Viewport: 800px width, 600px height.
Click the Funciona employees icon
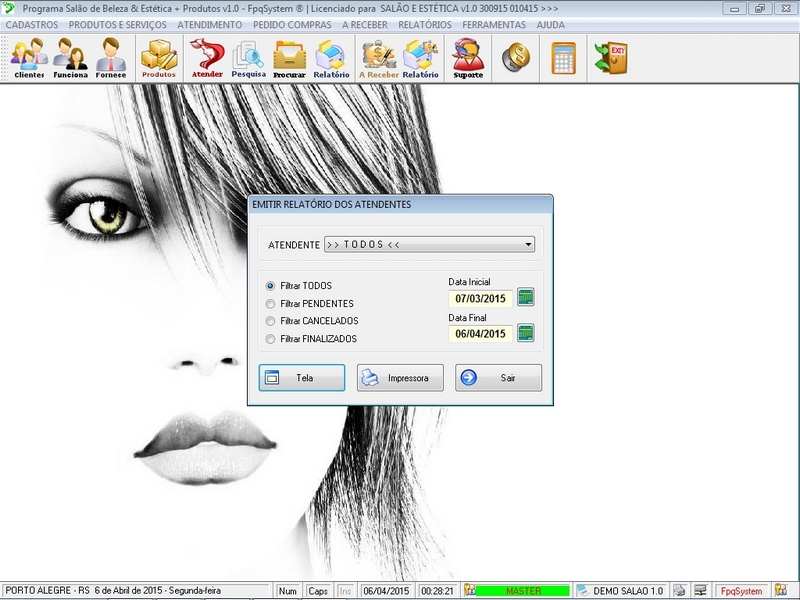tap(70, 59)
